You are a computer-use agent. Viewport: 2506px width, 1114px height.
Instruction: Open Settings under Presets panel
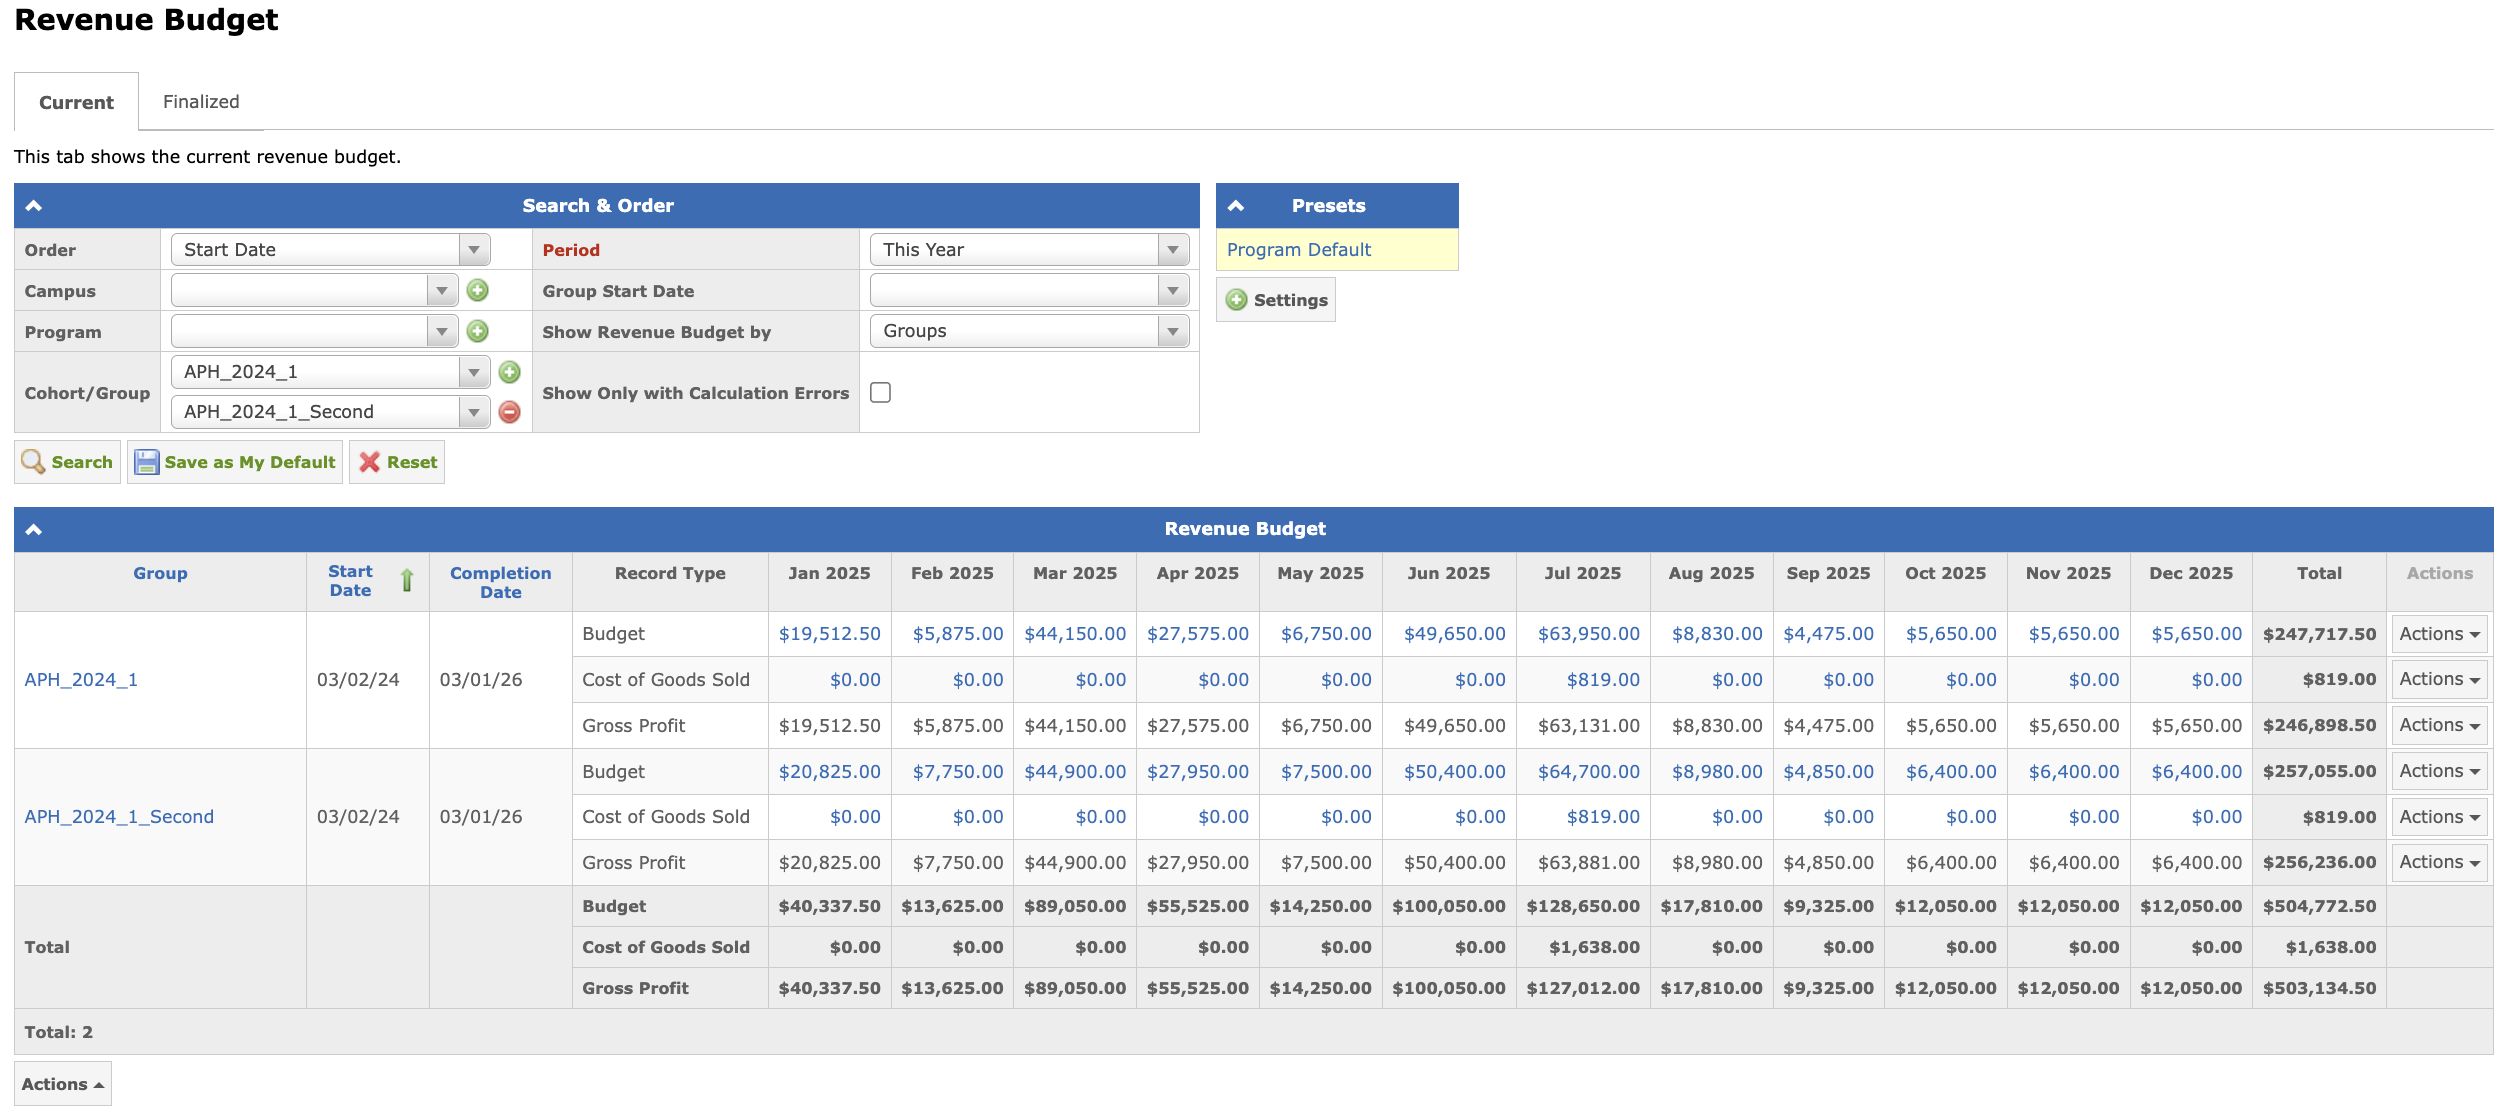click(x=1276, y=300)
